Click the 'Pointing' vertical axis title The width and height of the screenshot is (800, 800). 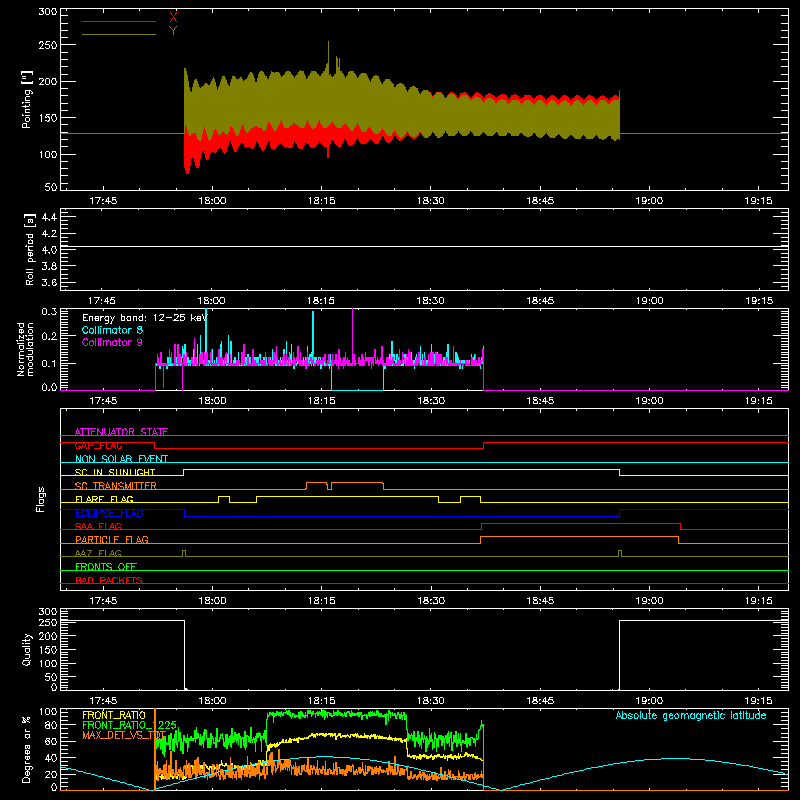[27, 99]
